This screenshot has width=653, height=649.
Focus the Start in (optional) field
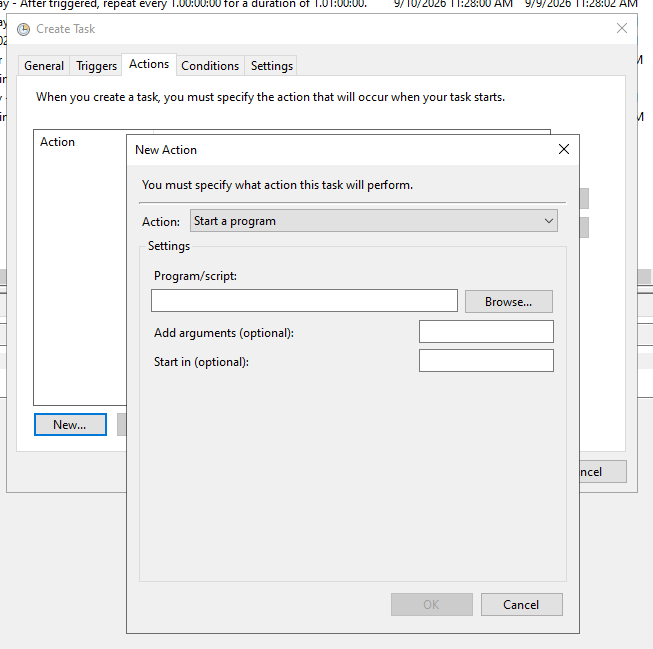pos(486,361)
